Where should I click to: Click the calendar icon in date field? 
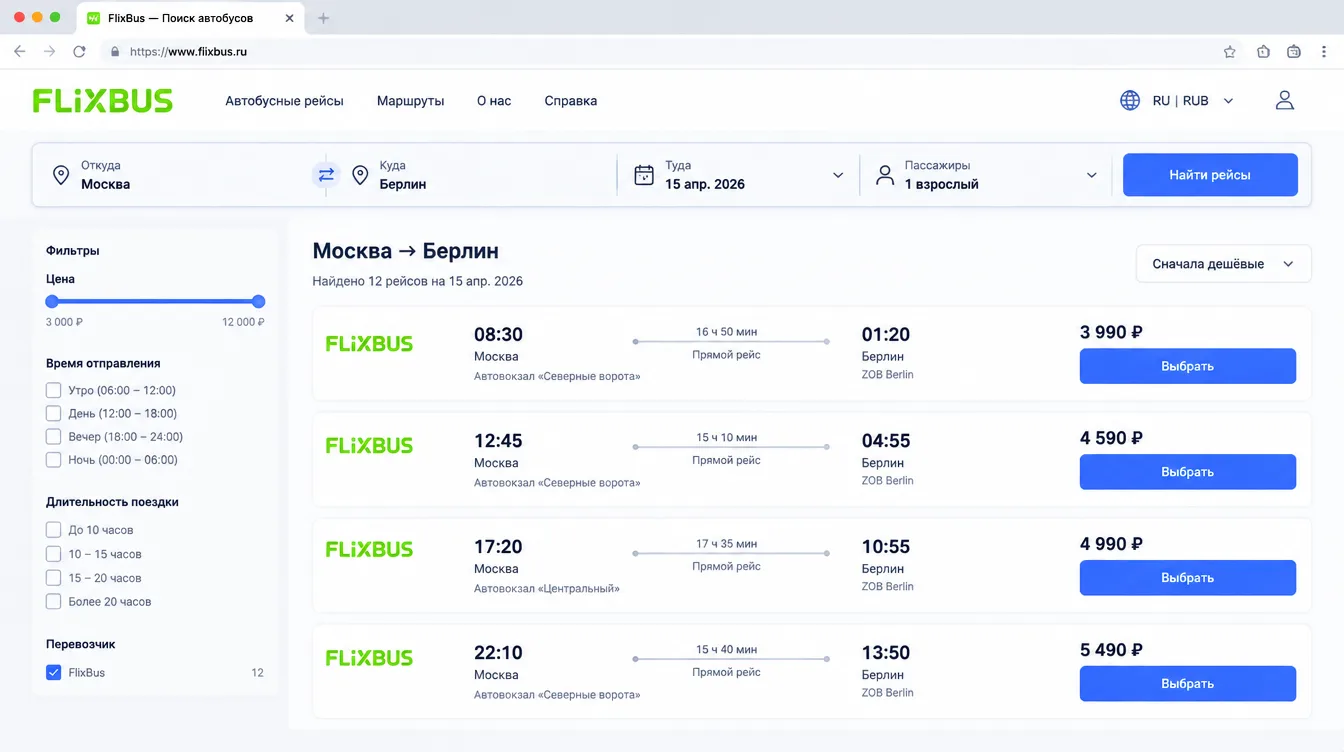644,175
